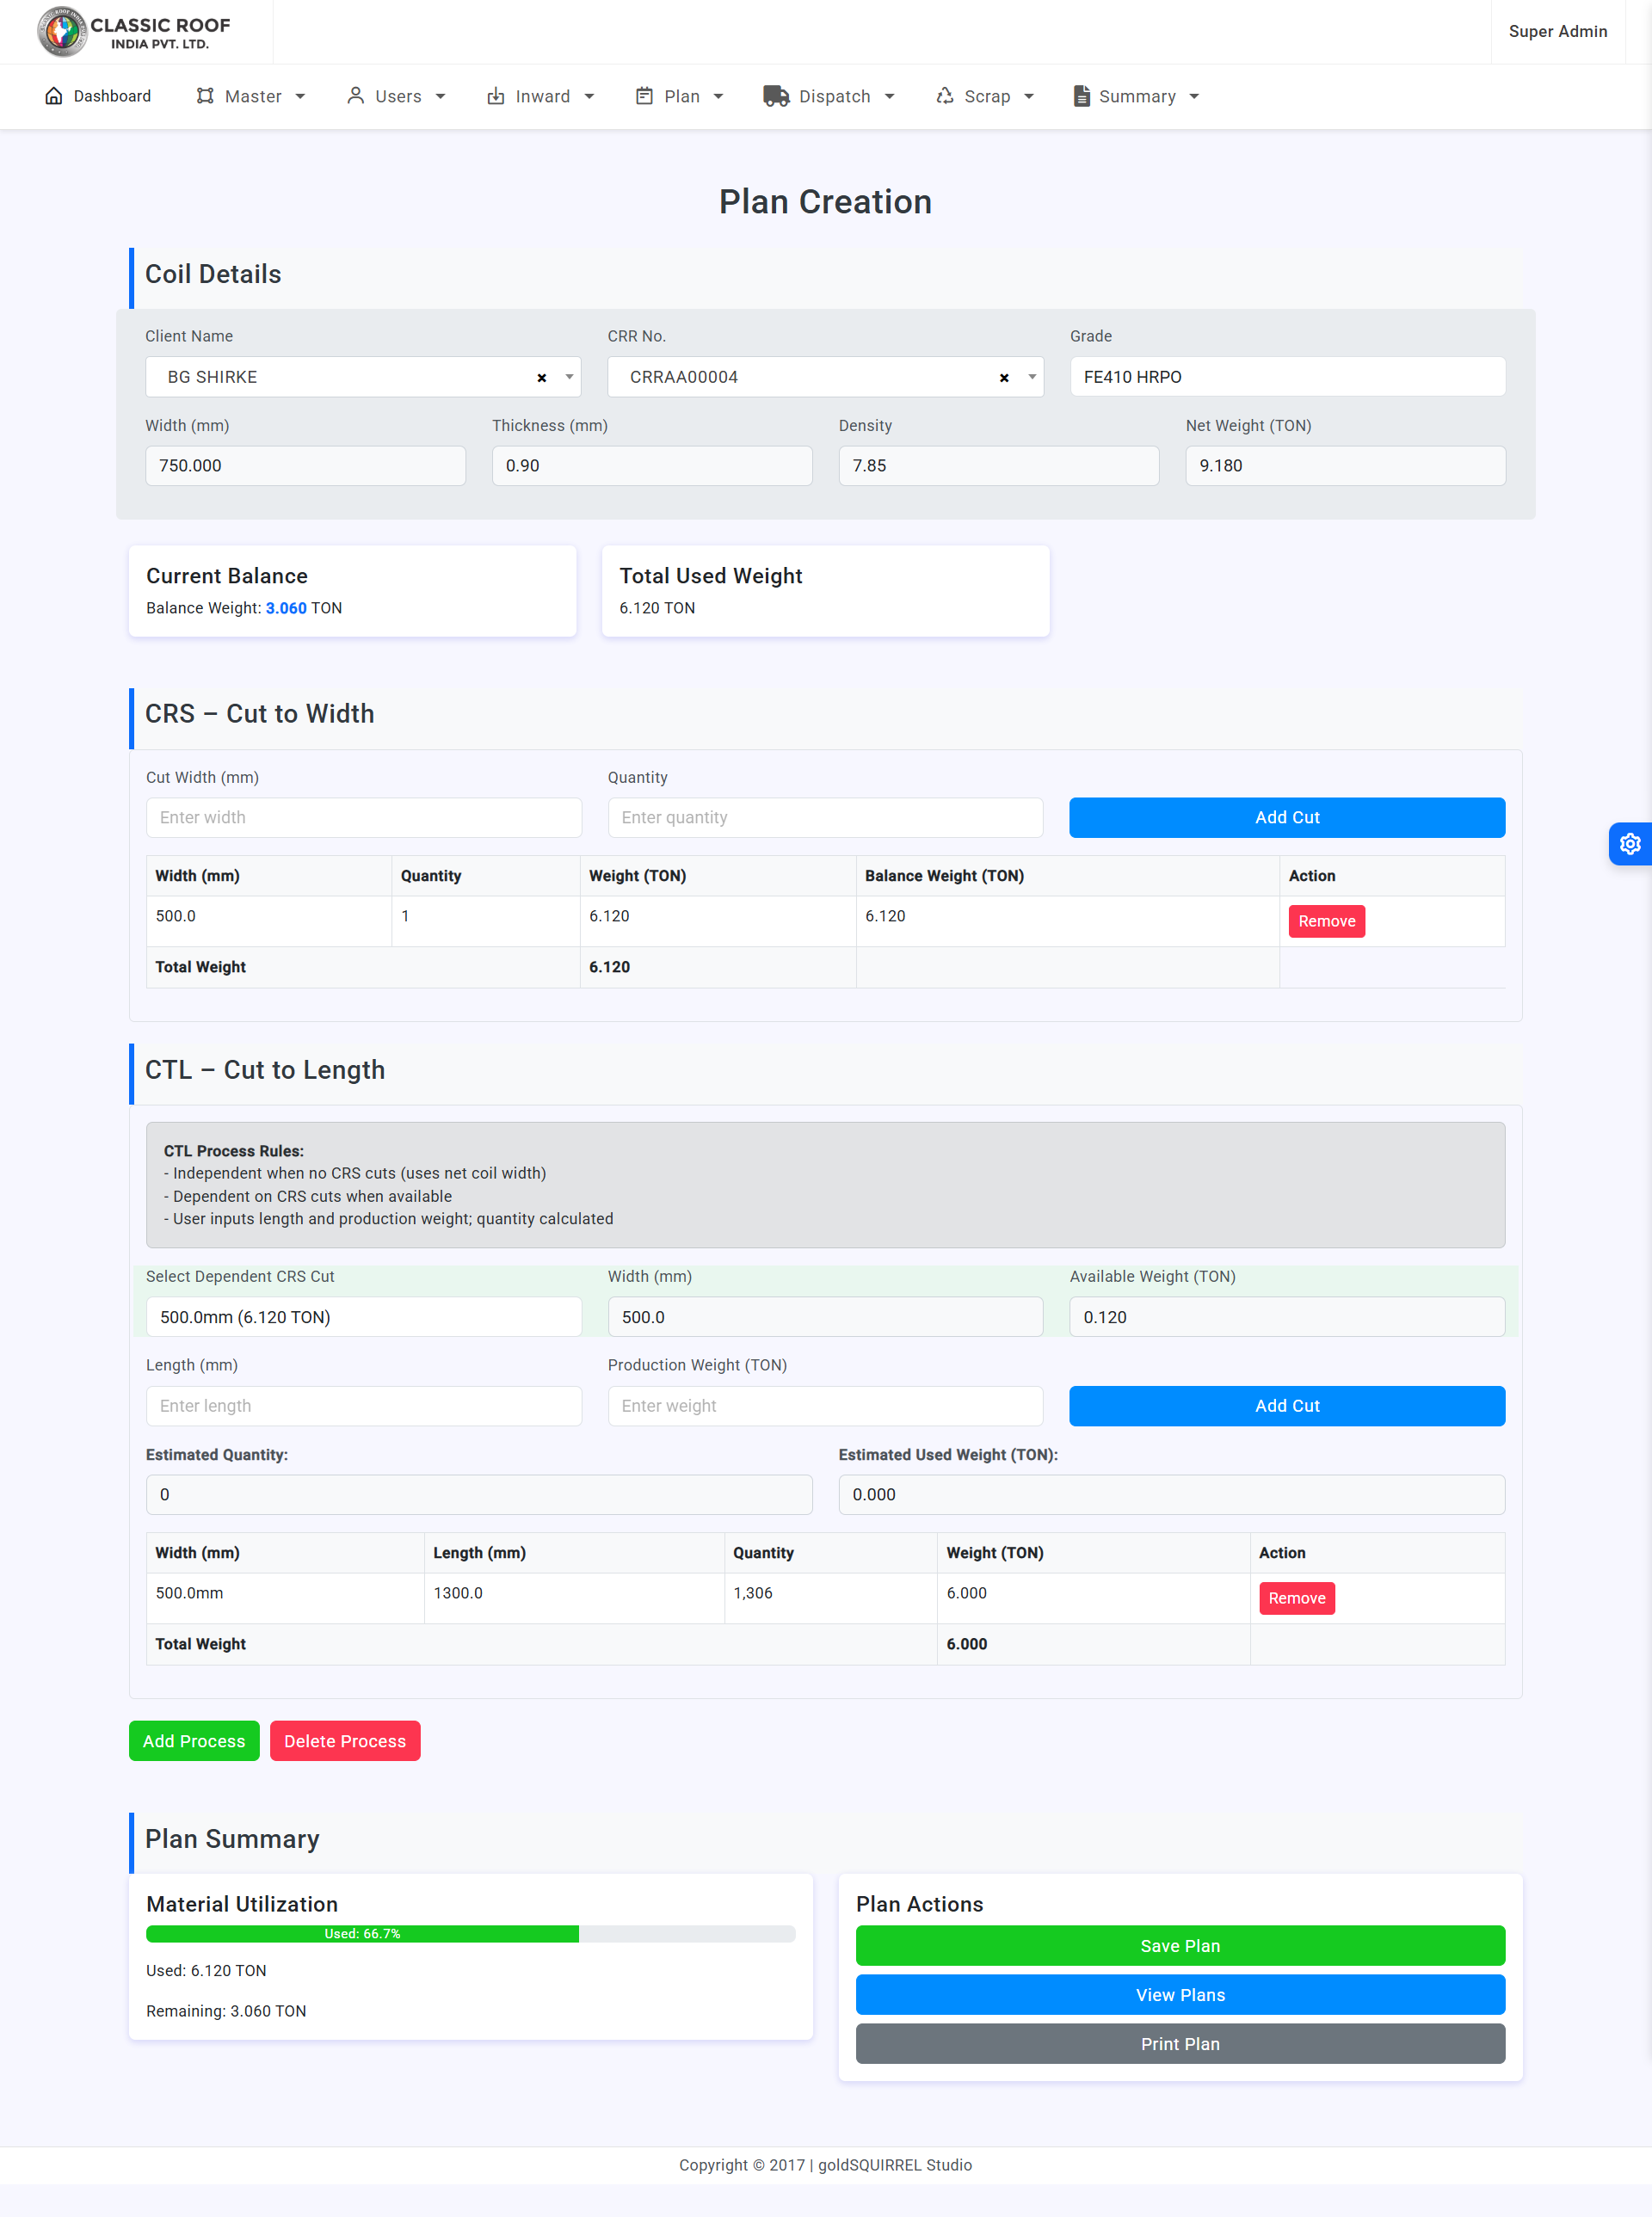Viewport: 1652px width, 2217px height.
Task: Click the Dispatch truck icon
Action: [x=775, y=96]
